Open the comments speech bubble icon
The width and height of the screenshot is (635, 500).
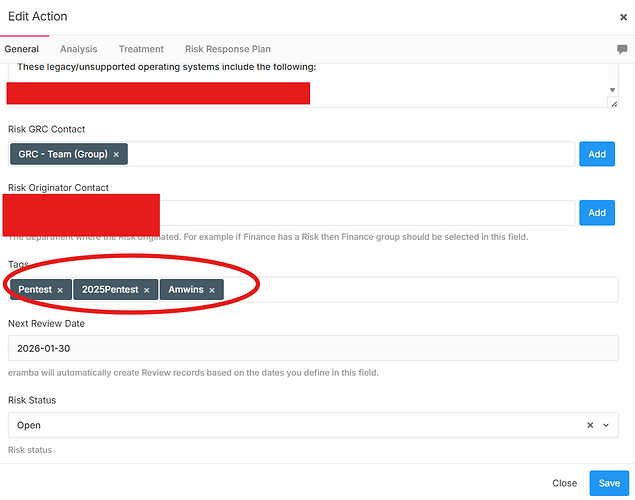tap(622, 49)
